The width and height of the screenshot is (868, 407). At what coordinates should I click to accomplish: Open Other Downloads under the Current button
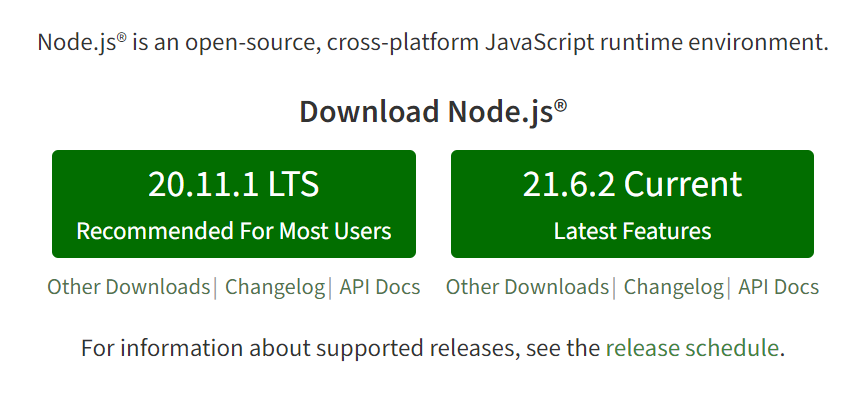[x=527, y=287]
